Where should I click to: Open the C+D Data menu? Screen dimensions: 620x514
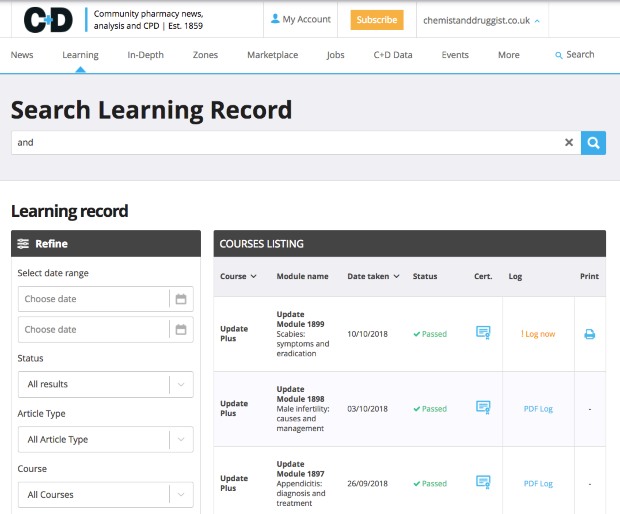click(393, 55)
